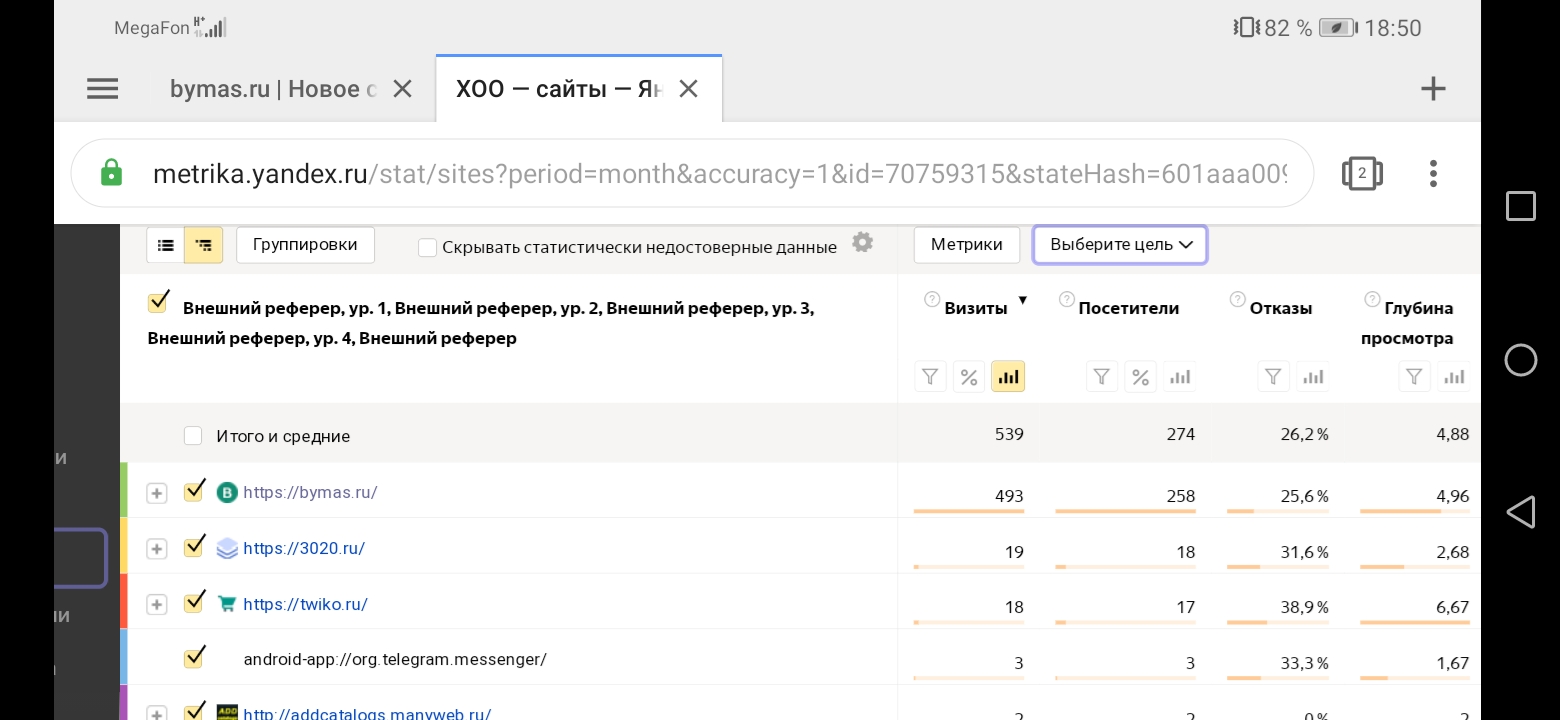Toggle the highlighted chart icon under Визиты
The height and width of the screenshot is (720, 1560).
coord(1008,377)
